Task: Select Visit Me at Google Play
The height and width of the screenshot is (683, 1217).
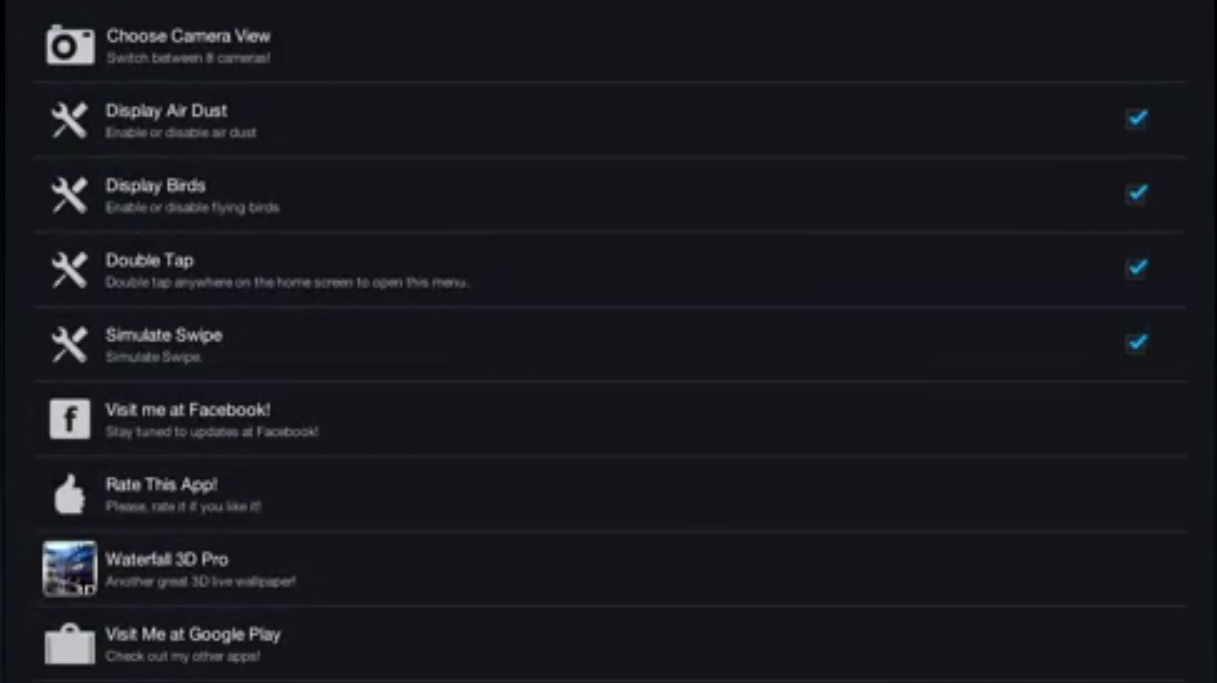Action: [610, 644]
